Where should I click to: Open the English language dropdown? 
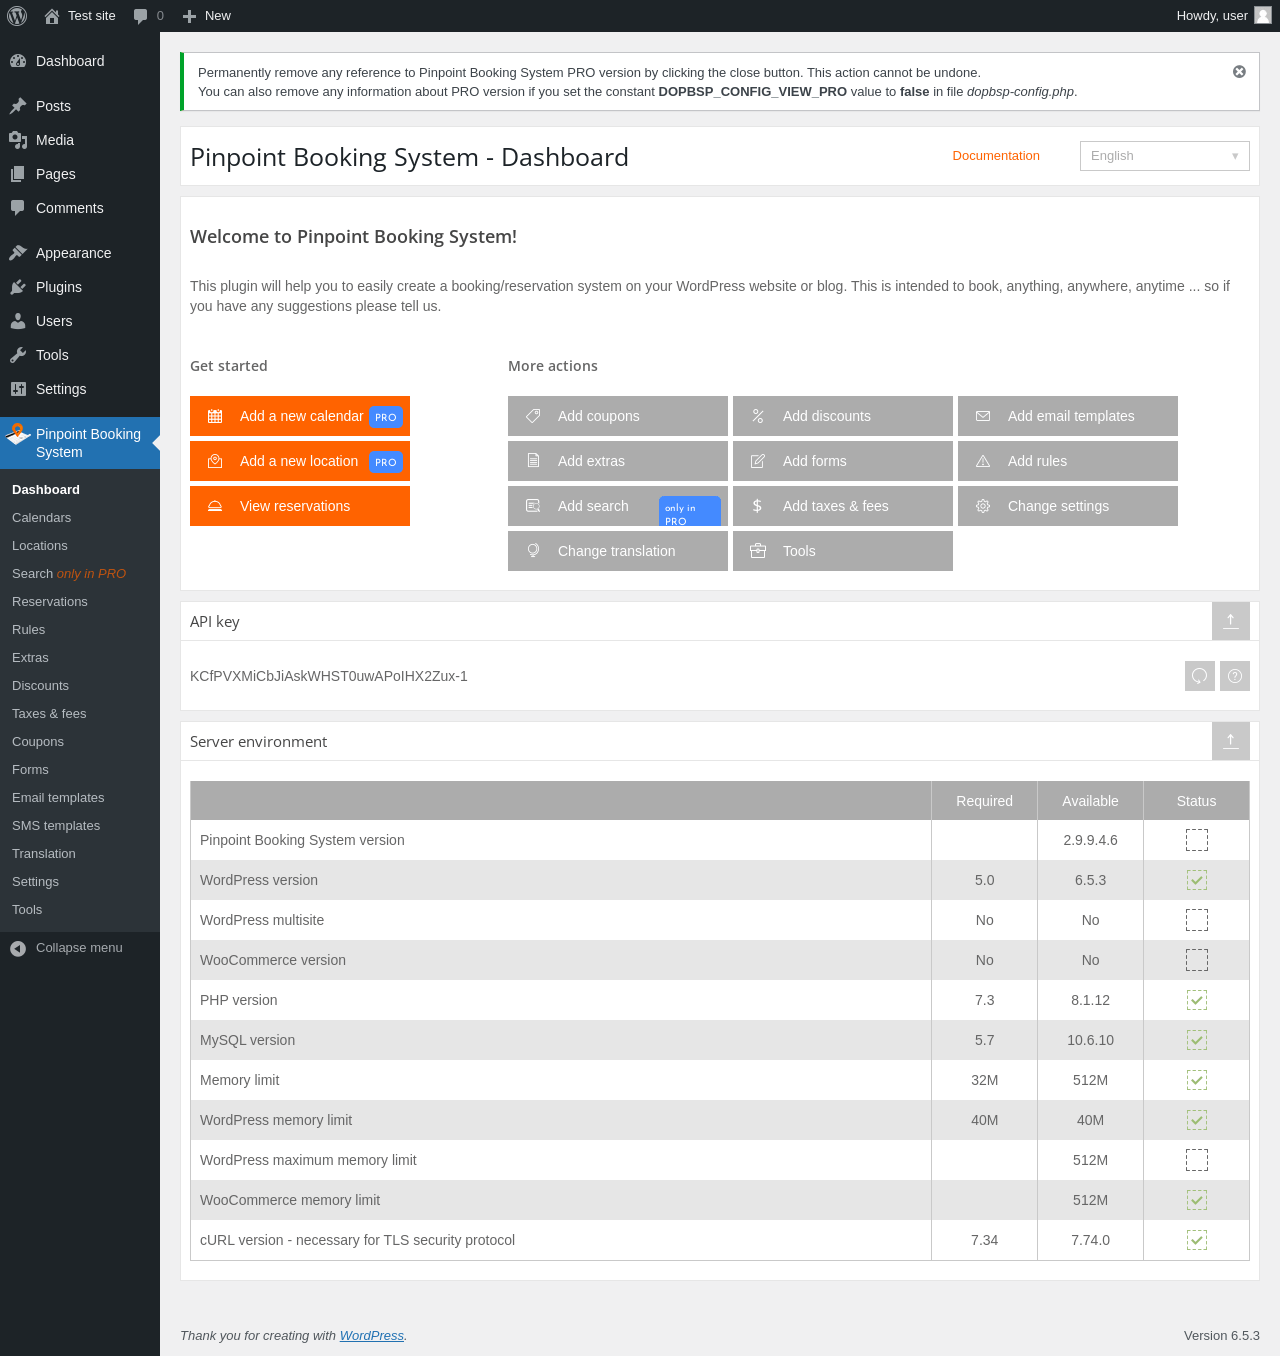tap(1164, 156)
